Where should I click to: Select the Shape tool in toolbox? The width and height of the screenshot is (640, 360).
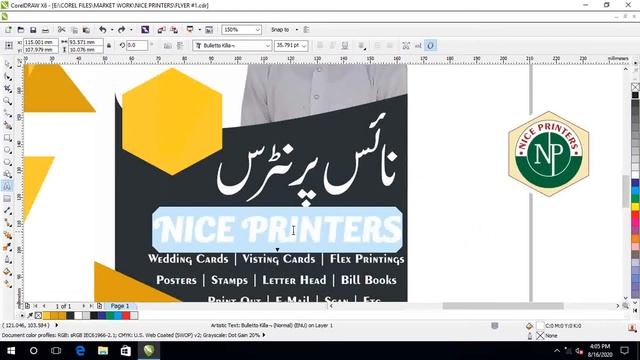pos(7,76)
